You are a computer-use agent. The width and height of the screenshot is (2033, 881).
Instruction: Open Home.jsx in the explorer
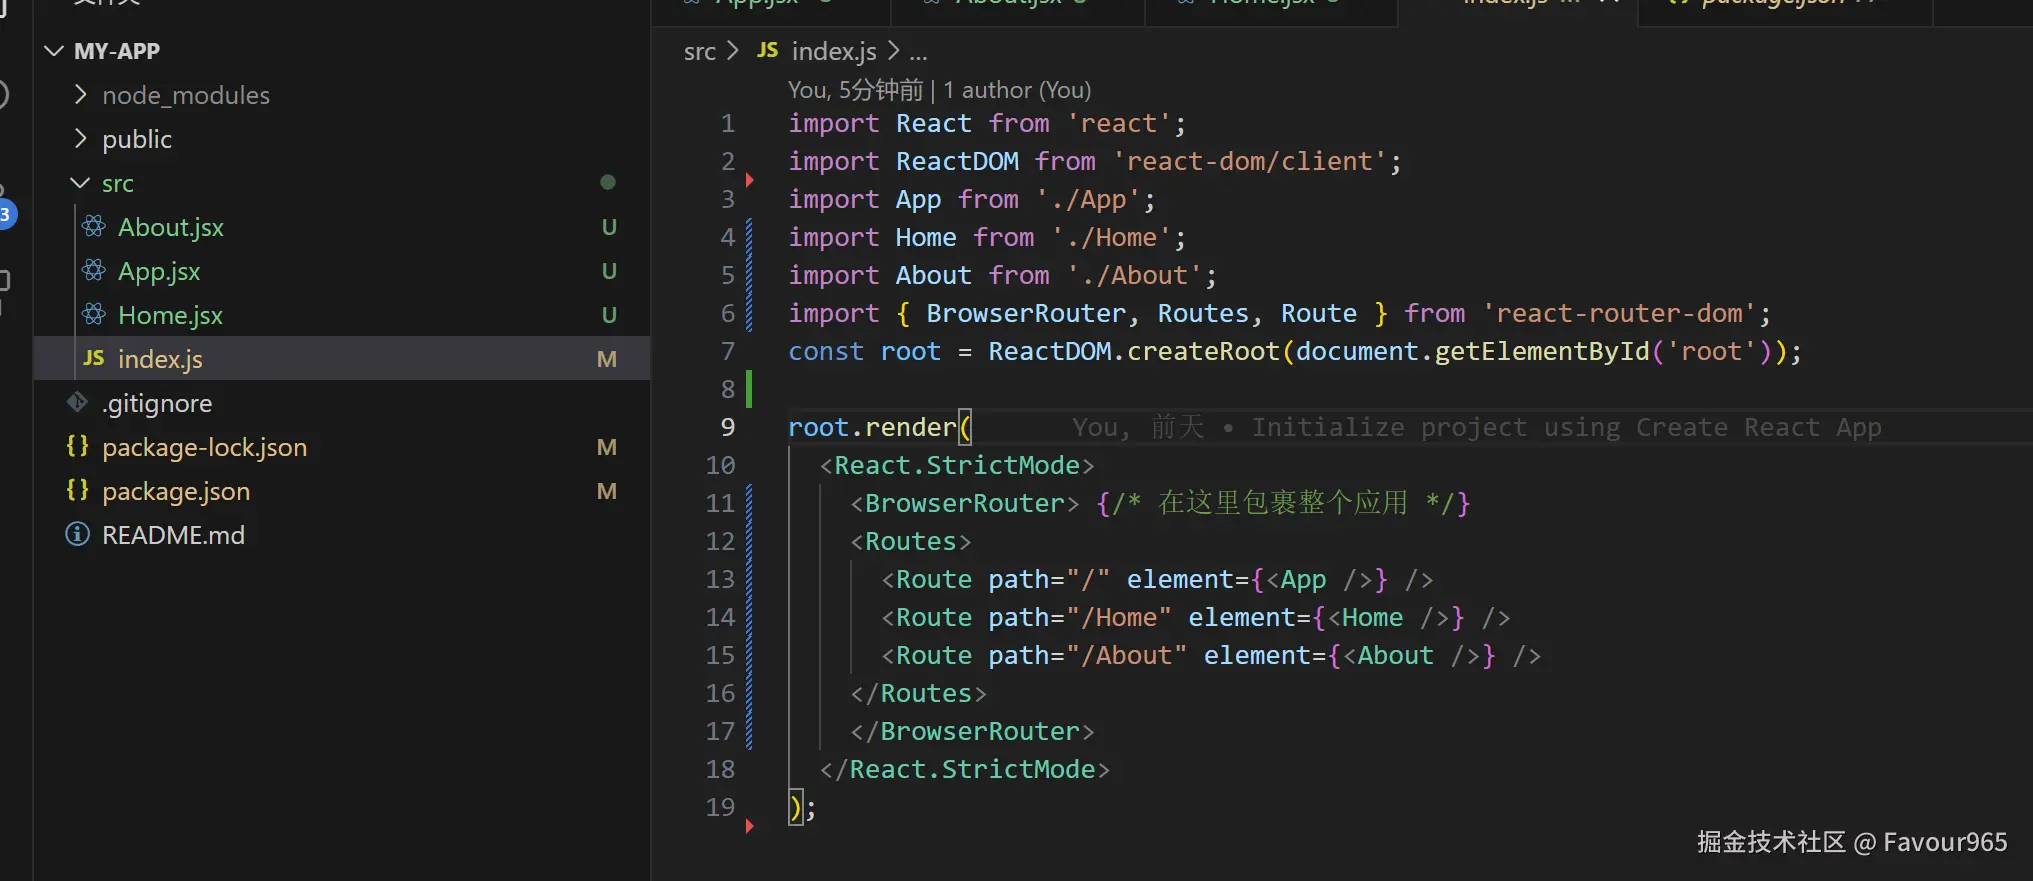[170, 315]
